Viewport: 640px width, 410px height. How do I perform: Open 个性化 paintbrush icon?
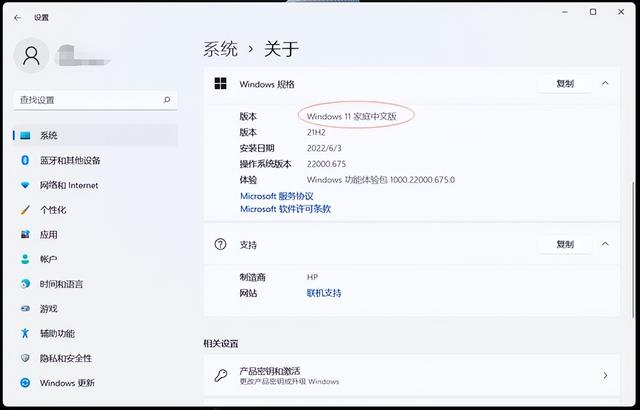(25, 210)
